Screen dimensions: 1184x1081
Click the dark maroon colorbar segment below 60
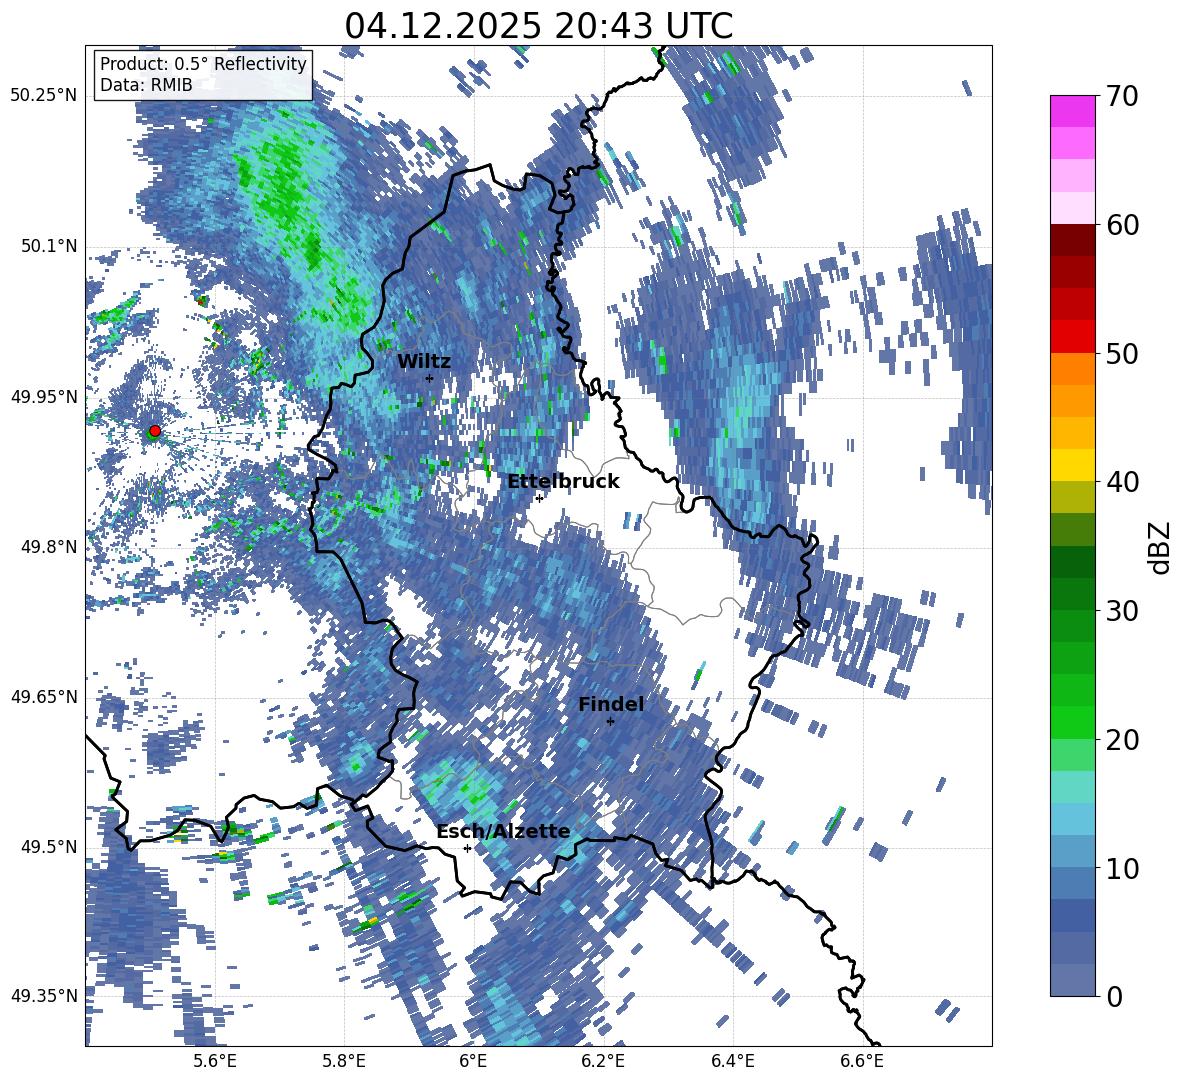point(1072,240)
